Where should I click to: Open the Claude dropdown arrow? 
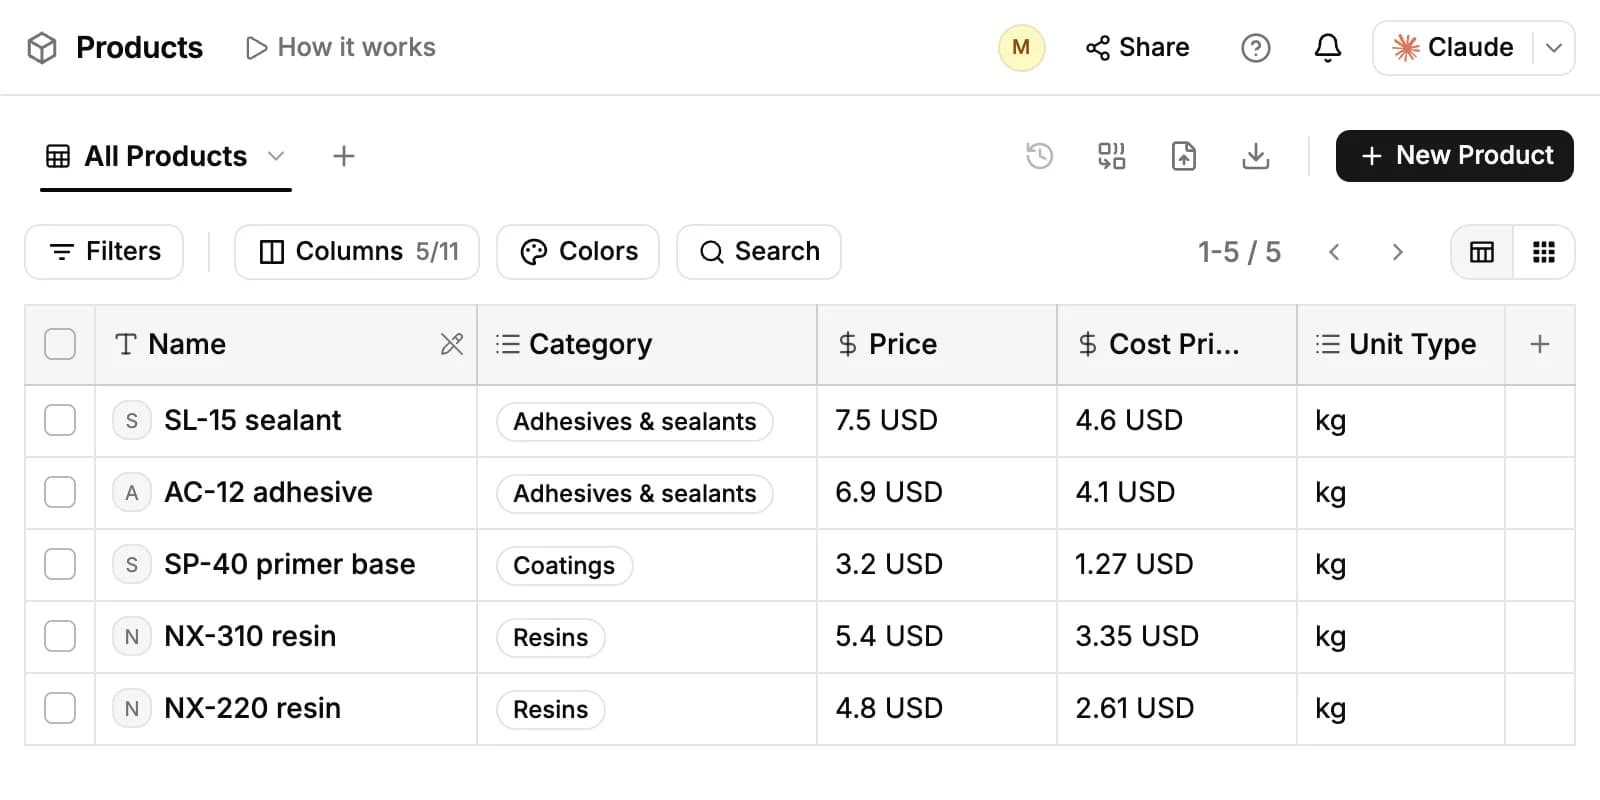1554,48
